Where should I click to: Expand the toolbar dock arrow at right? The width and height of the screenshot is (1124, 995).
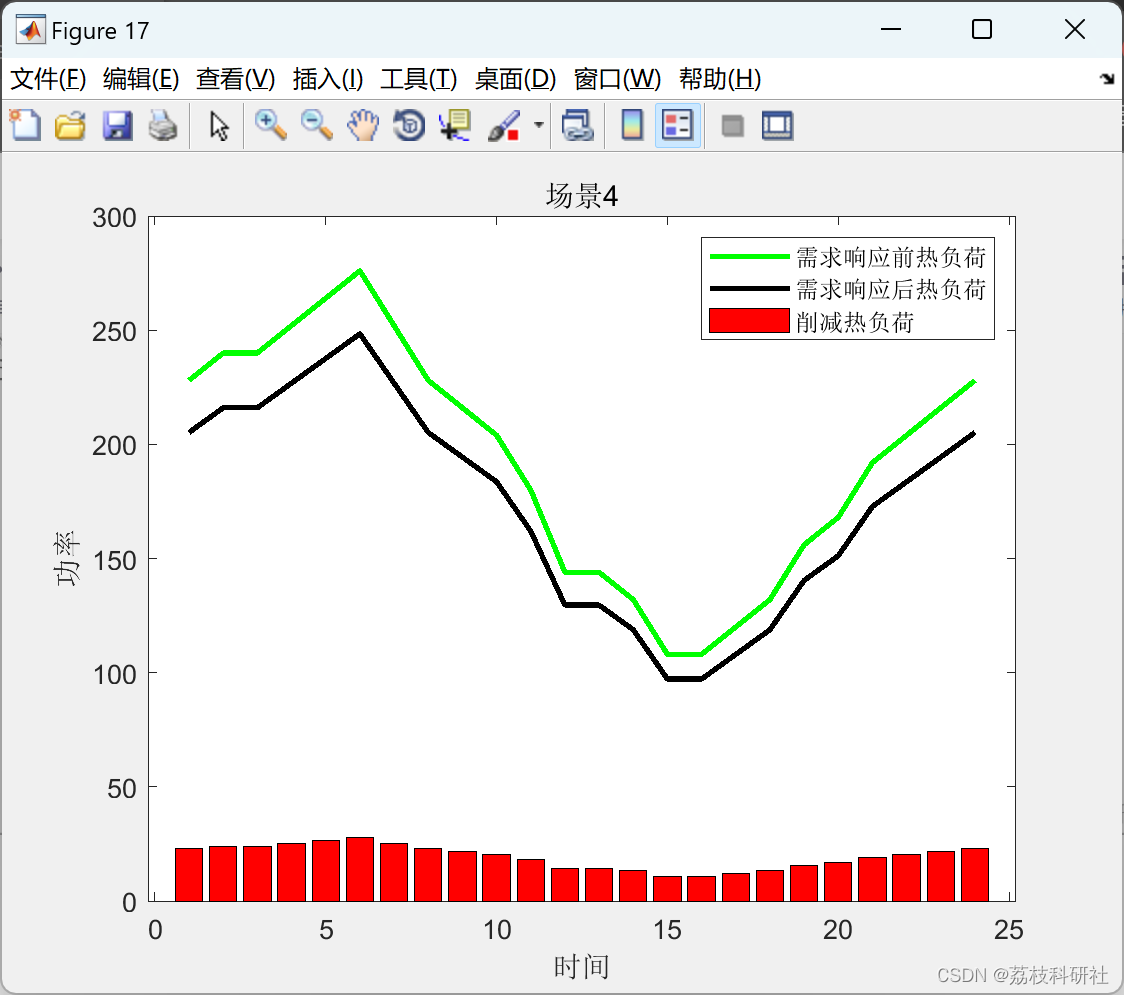pos(1108,79)
